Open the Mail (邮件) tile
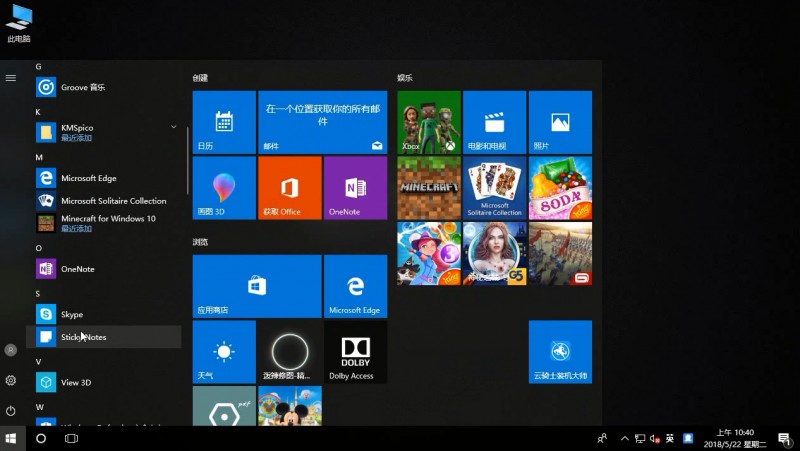Screen dimensions: 800x451 tap(322, 122)
